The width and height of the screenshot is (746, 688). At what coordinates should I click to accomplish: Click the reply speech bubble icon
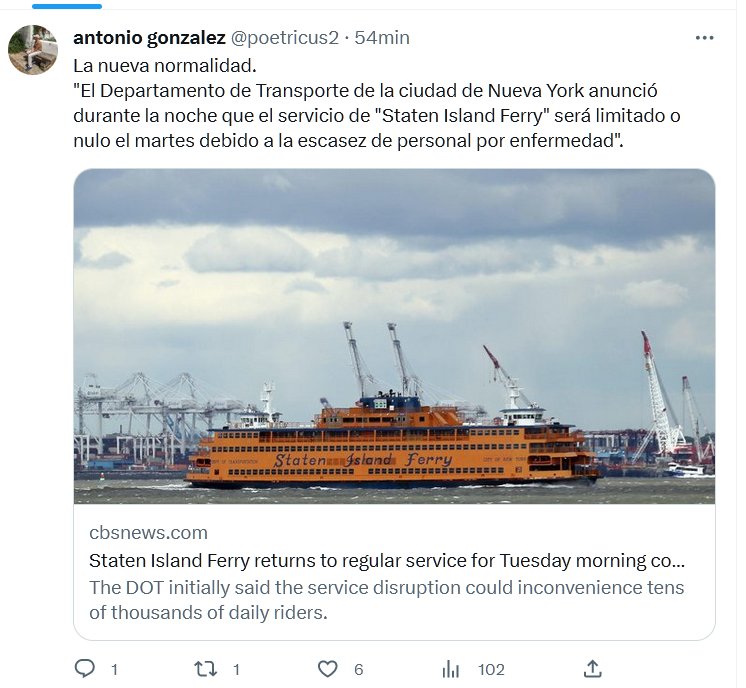point(85,668)
